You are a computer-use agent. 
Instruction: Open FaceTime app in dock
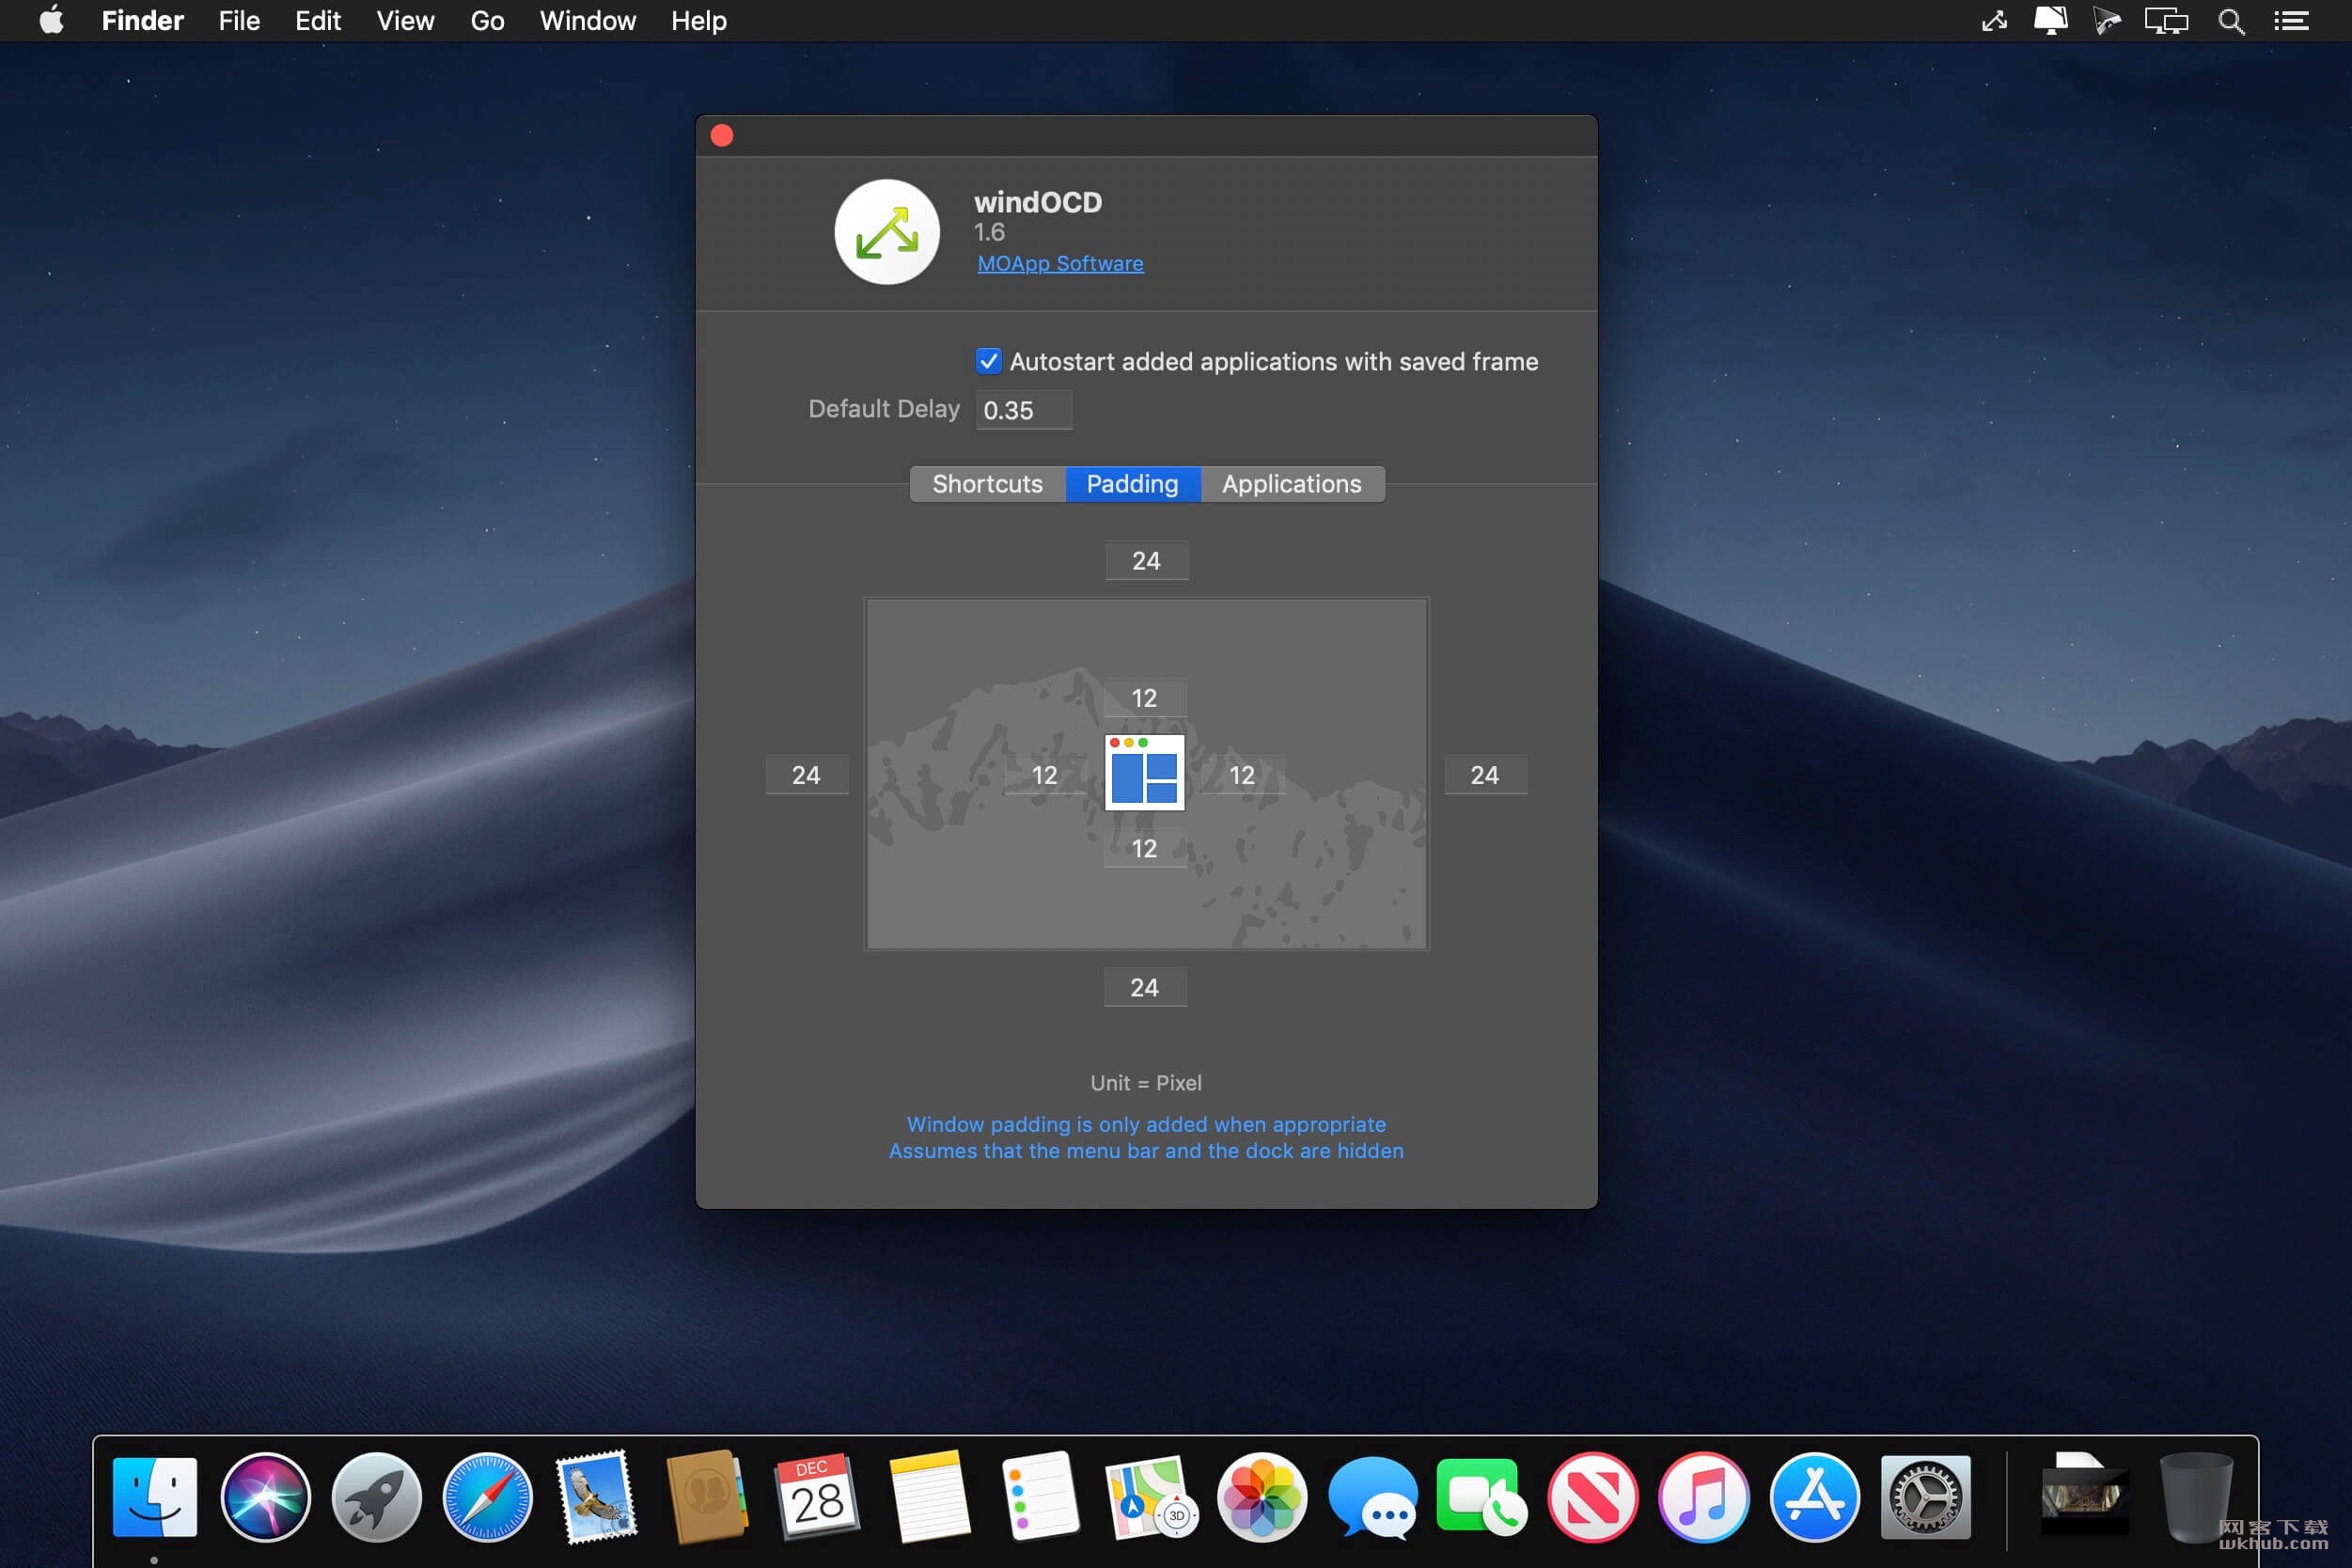pos(1482,1497)
